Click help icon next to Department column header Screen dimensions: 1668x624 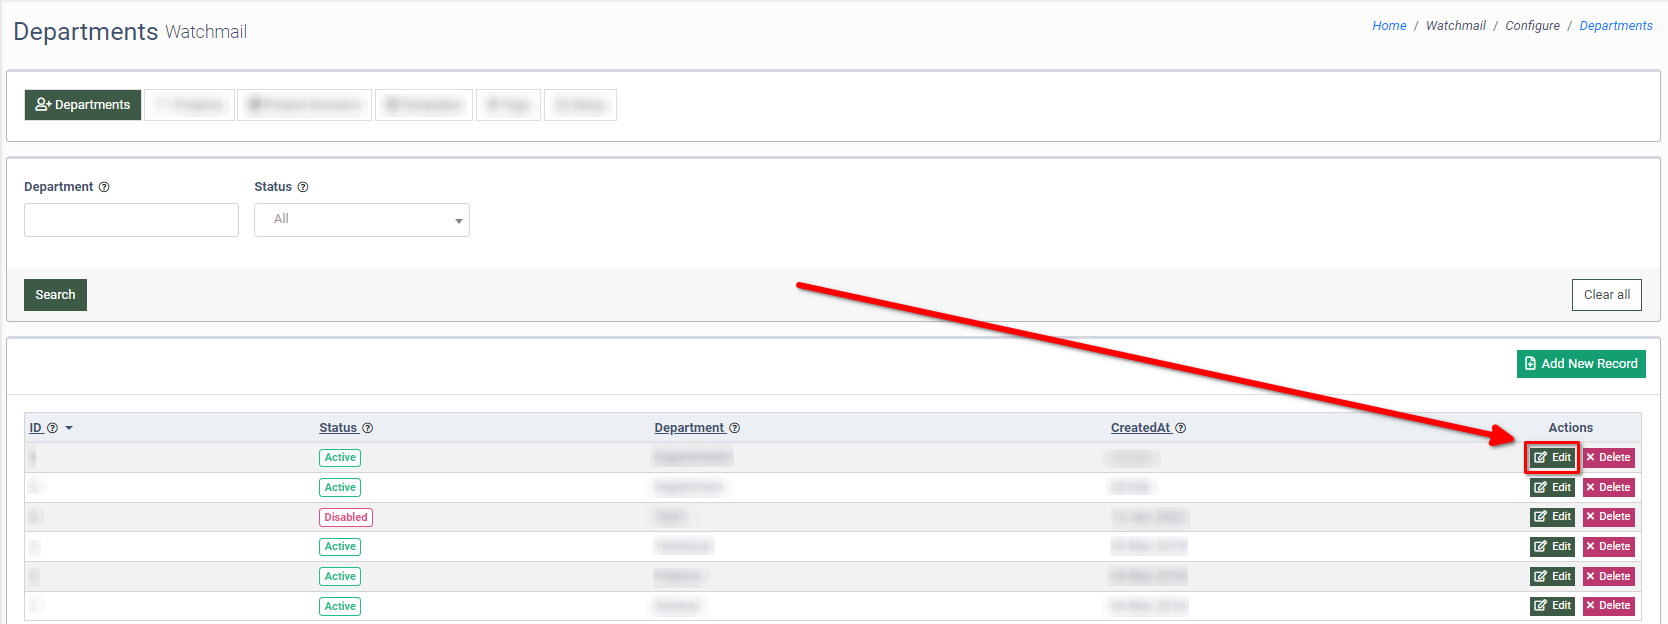[x=734, y=428]
